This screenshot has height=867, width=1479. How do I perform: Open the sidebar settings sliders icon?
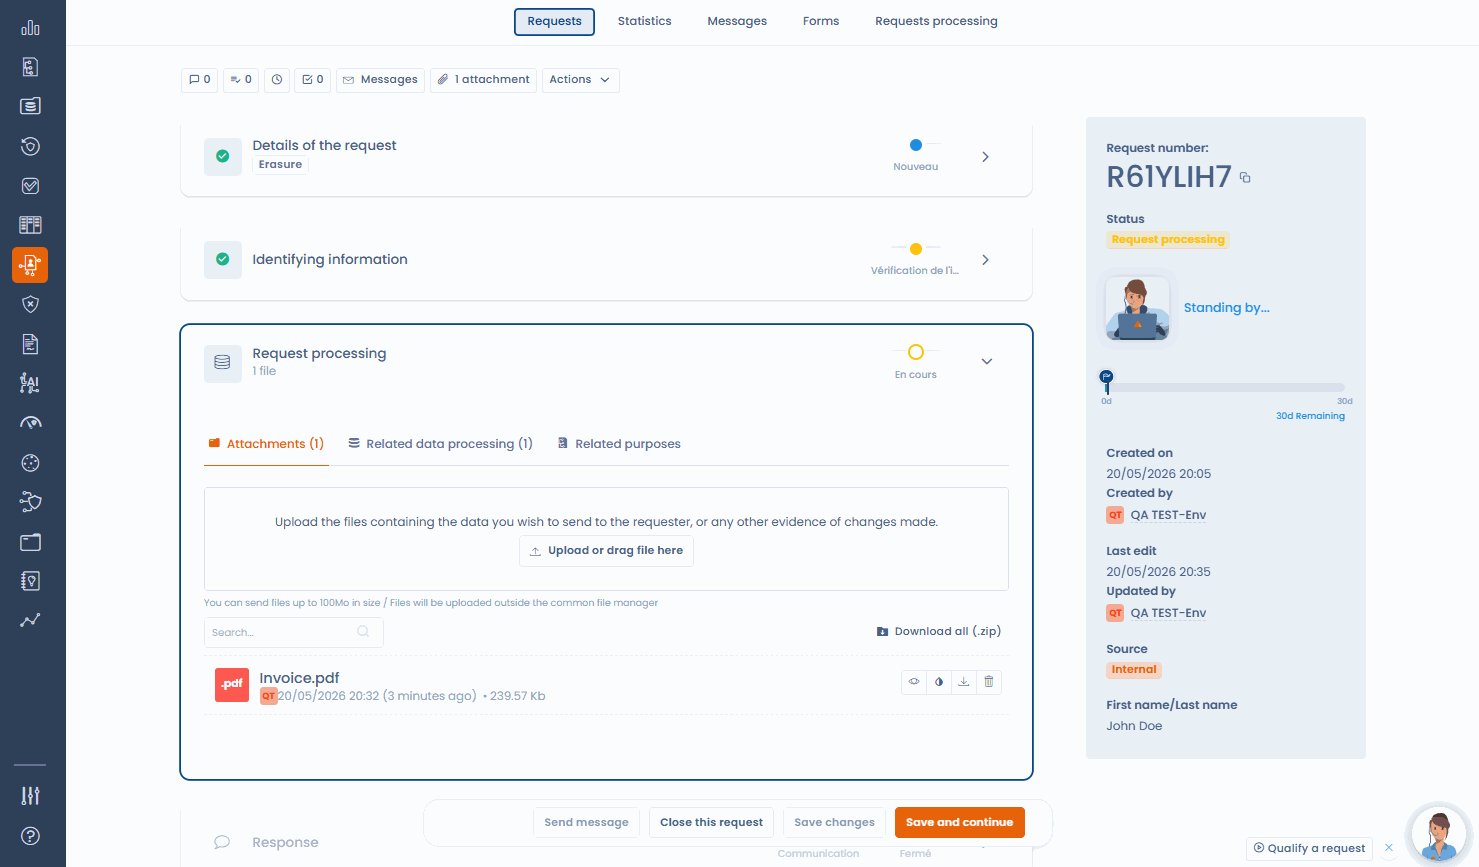coord(31,796)
